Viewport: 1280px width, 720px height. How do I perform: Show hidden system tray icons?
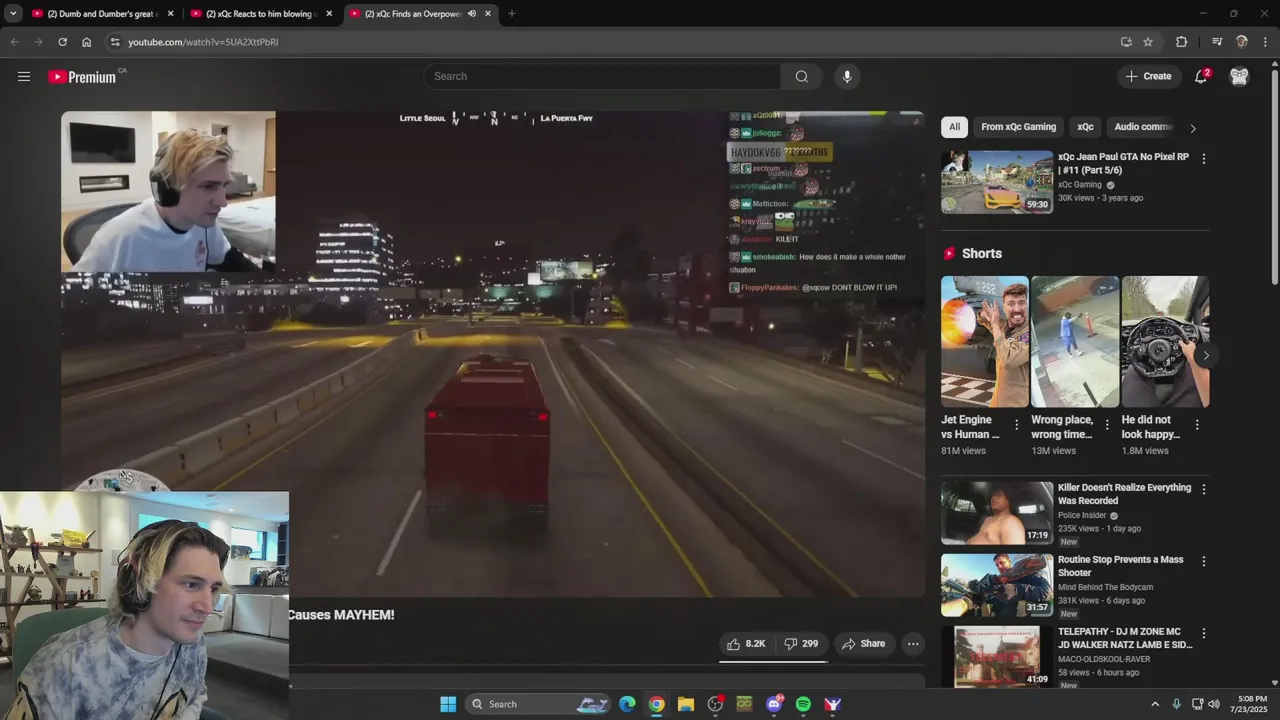click(x=1155, y=704)
